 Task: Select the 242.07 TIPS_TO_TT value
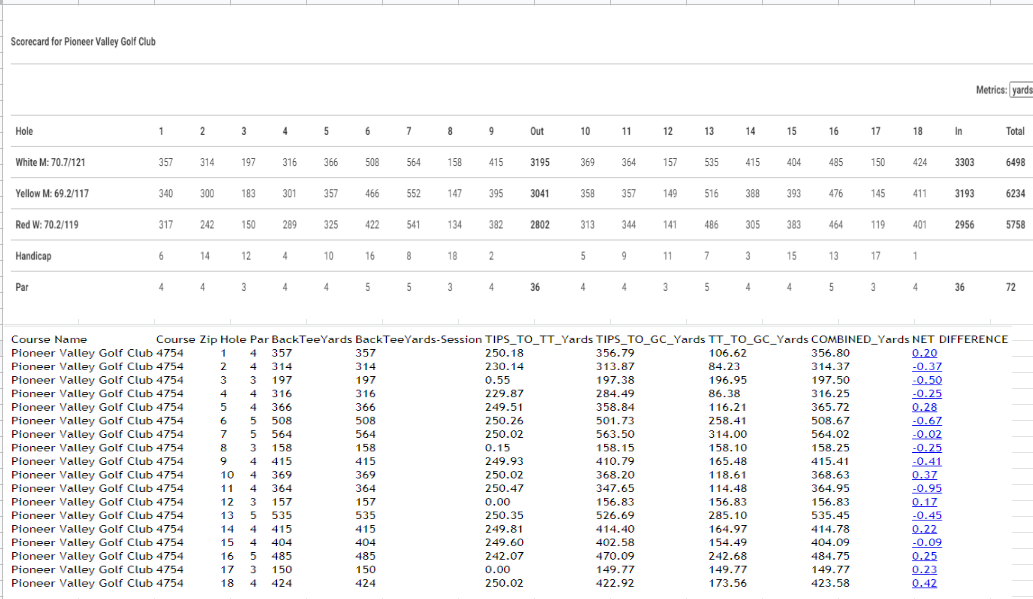[504, 556]
